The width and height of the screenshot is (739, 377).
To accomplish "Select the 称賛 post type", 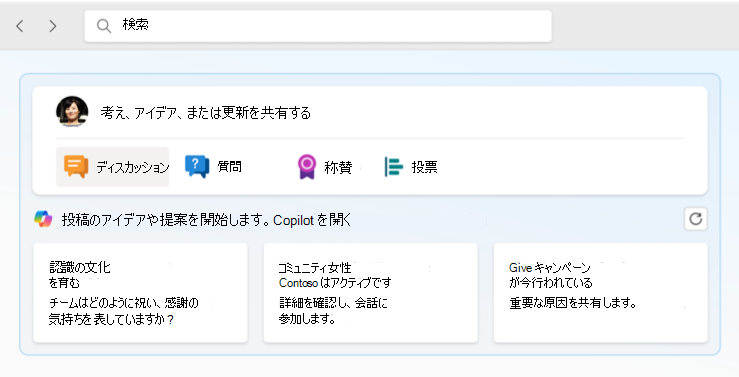I will point(325,167).
